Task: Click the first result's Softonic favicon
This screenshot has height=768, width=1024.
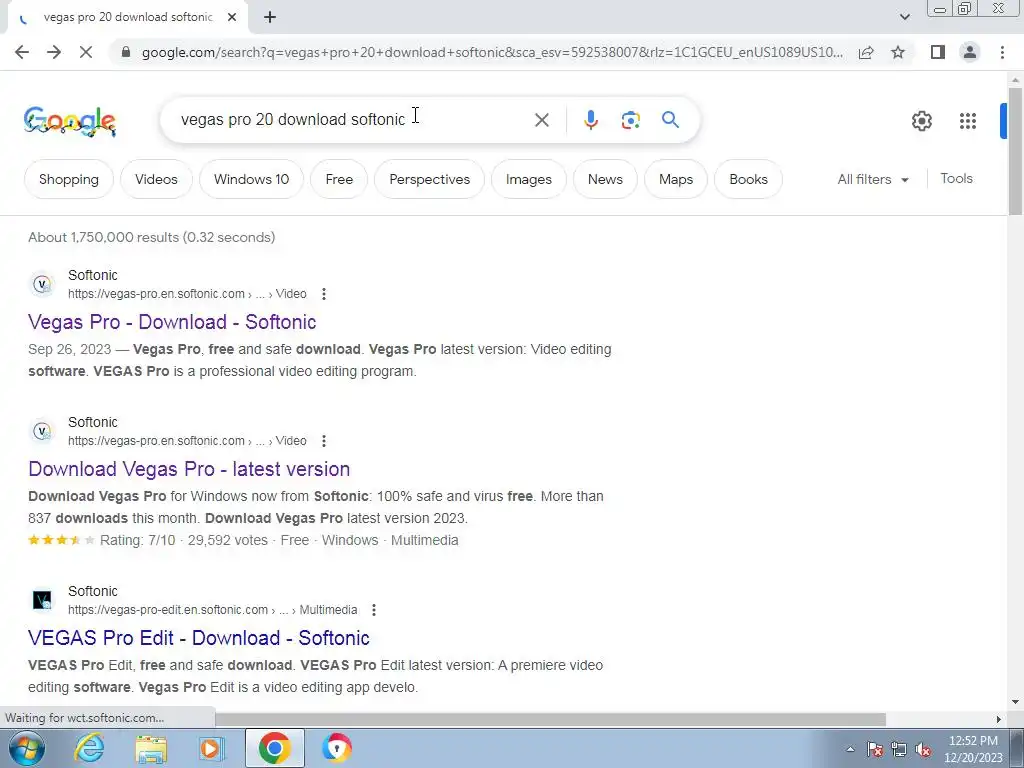Action: [x=42, y=284]
